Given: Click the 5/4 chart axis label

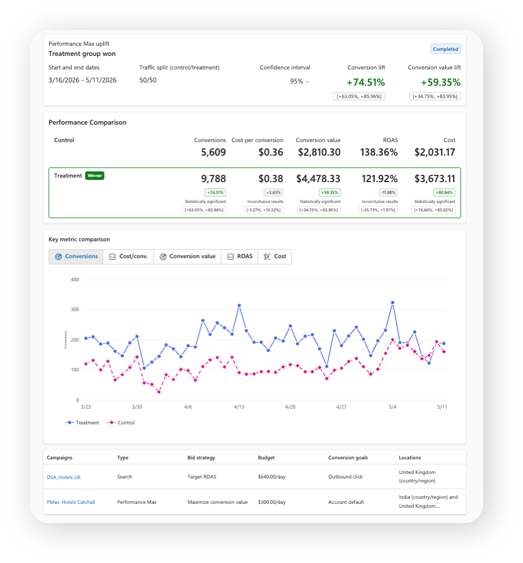Looking at the screenshot, I should (x=393, y=407).
